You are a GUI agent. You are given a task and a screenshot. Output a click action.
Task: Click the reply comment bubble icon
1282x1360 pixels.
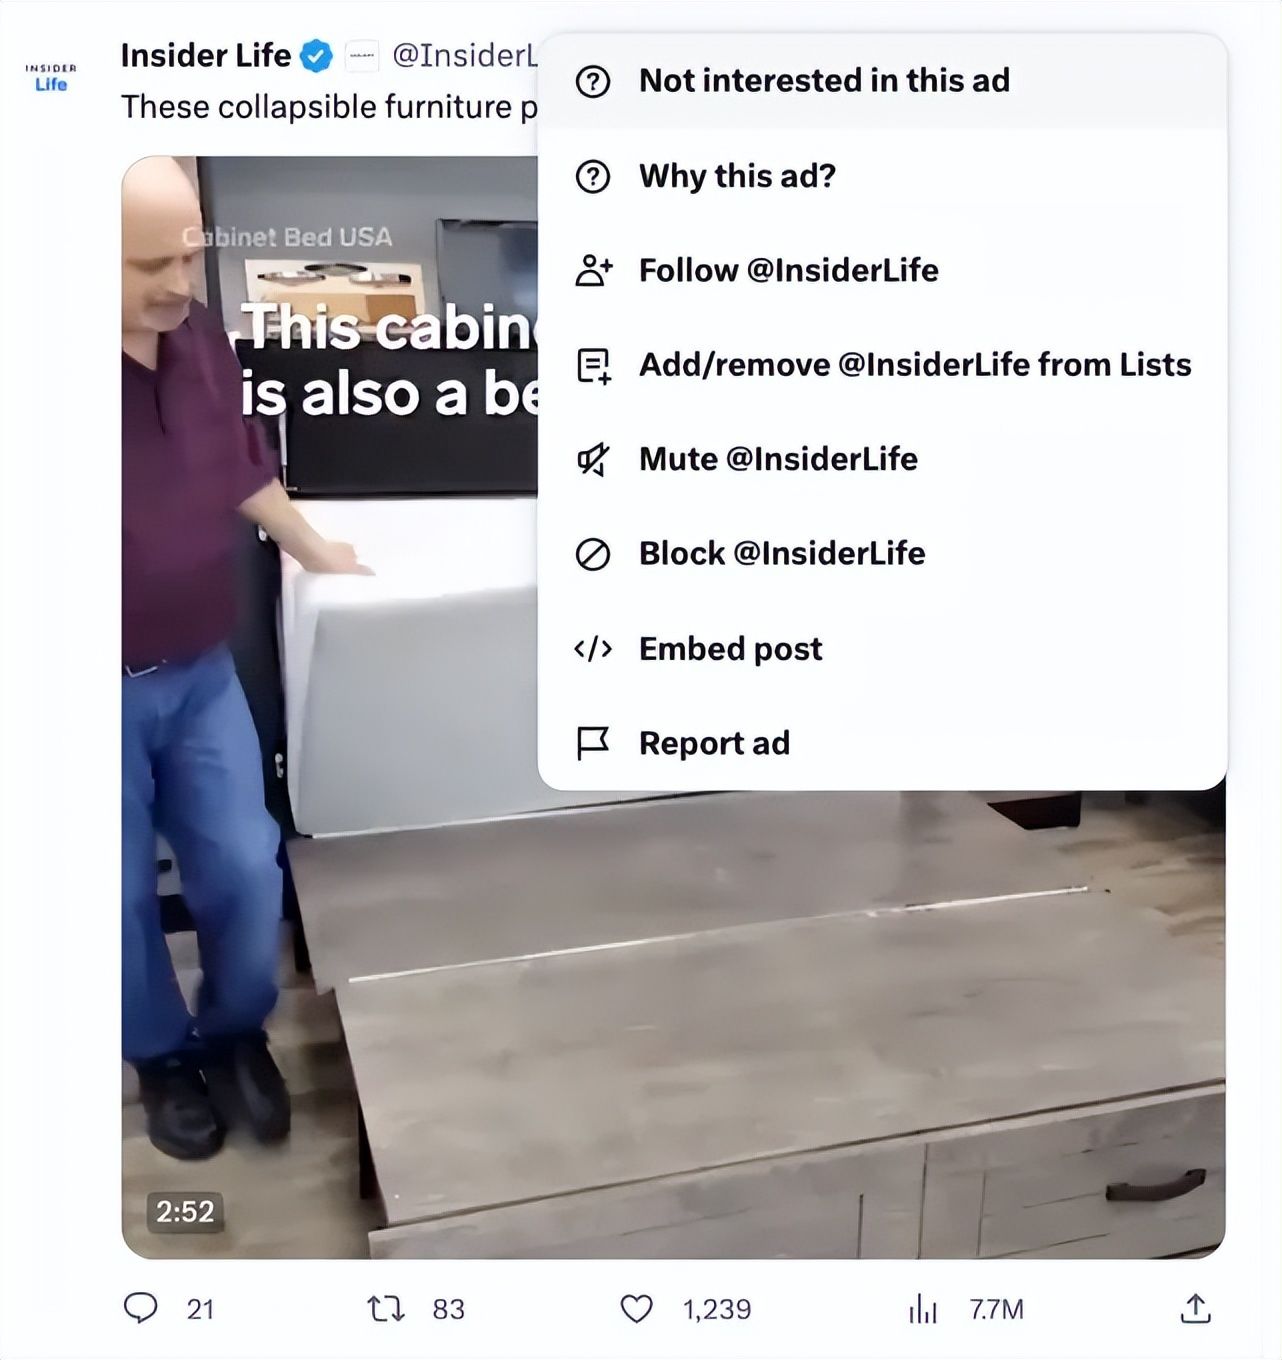(140, 1308)
